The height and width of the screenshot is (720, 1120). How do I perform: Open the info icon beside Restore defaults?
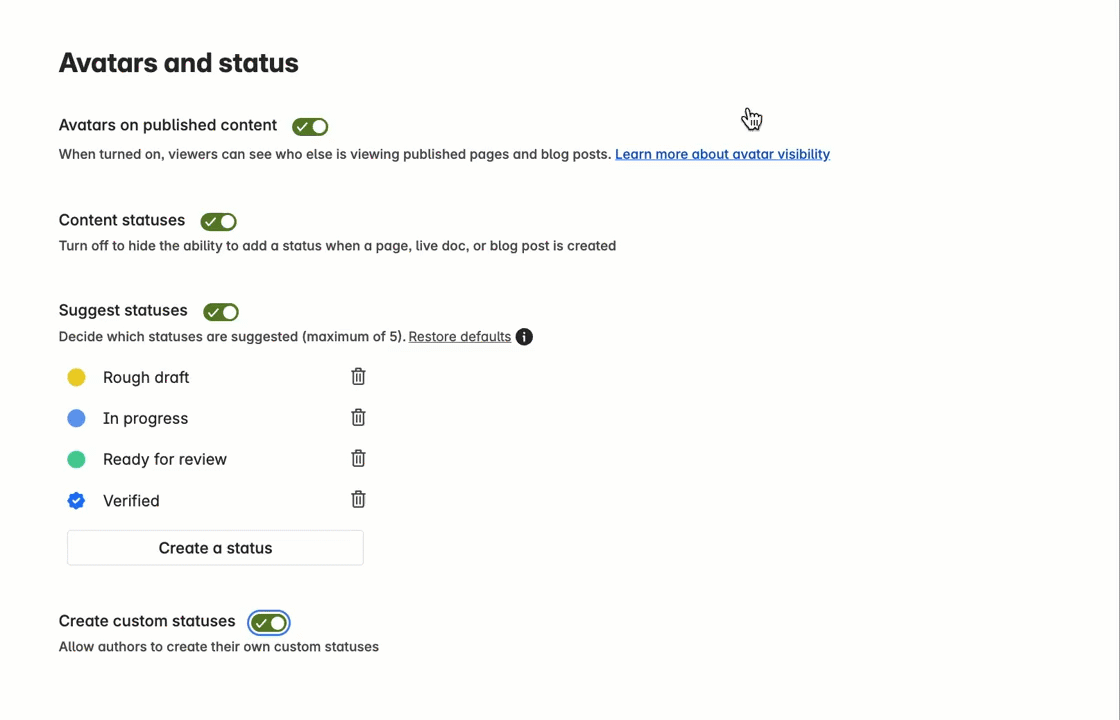click(524, 336)
